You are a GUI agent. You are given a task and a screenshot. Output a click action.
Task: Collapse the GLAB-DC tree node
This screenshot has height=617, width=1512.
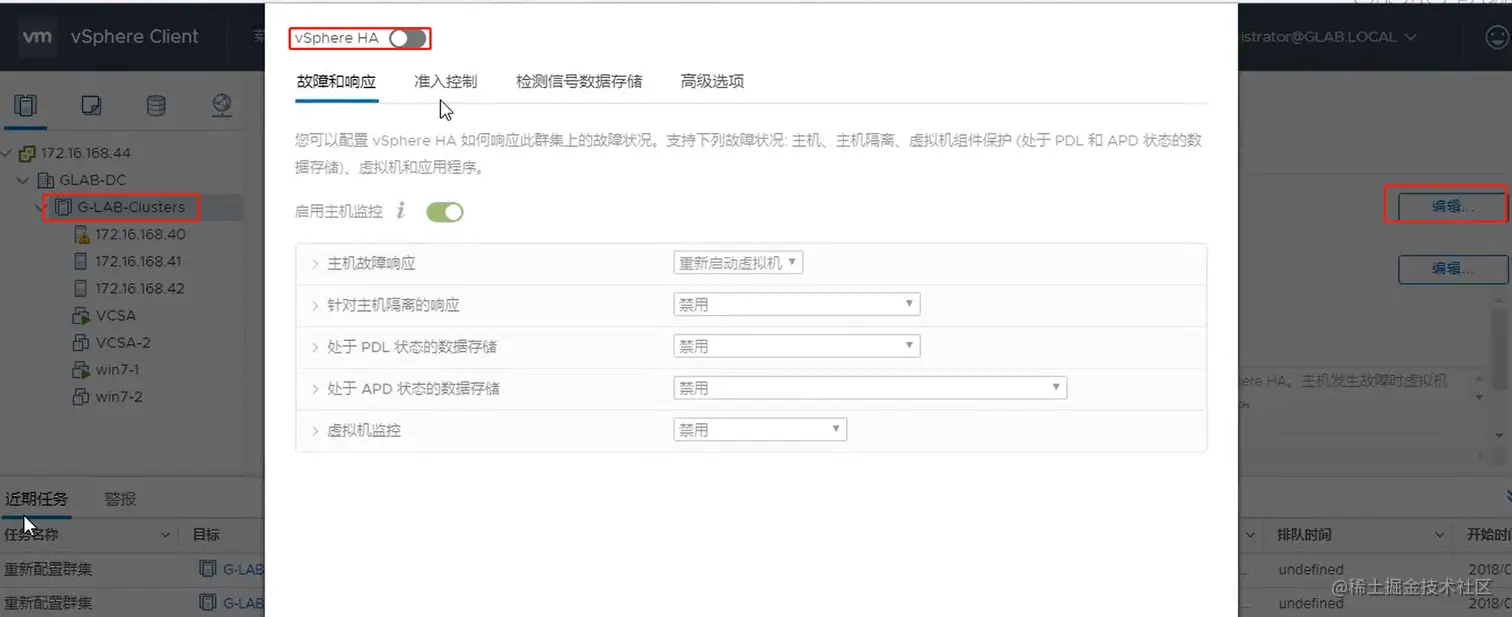pyautogui.click(x=24, y=180)
